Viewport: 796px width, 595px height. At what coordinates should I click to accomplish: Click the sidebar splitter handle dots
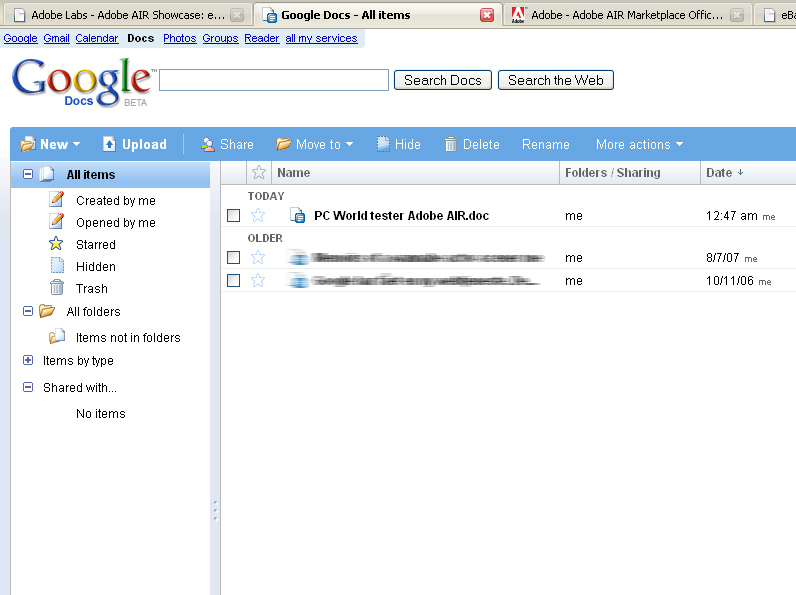coord(215,510)
